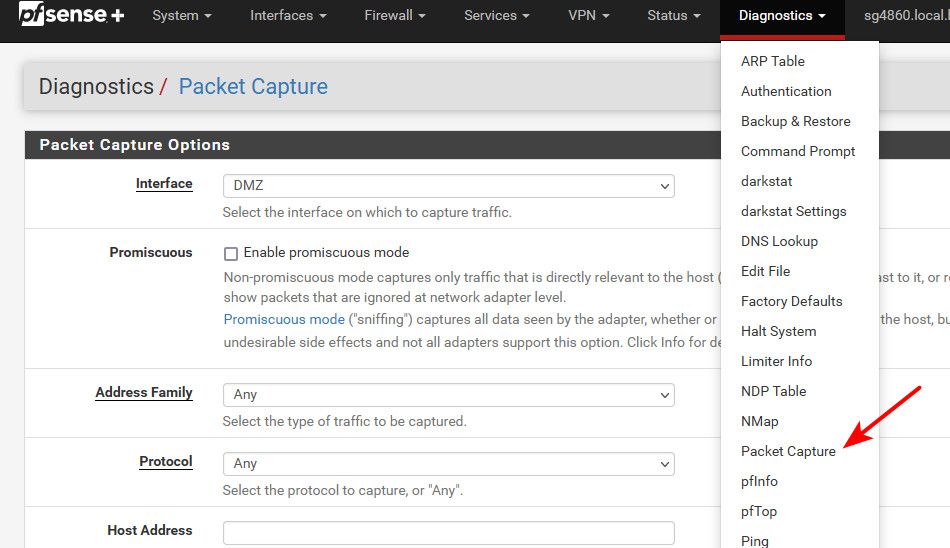Click the Host Address label
Image resolution: width=950 pixels, height=548 pixels.
150,530
